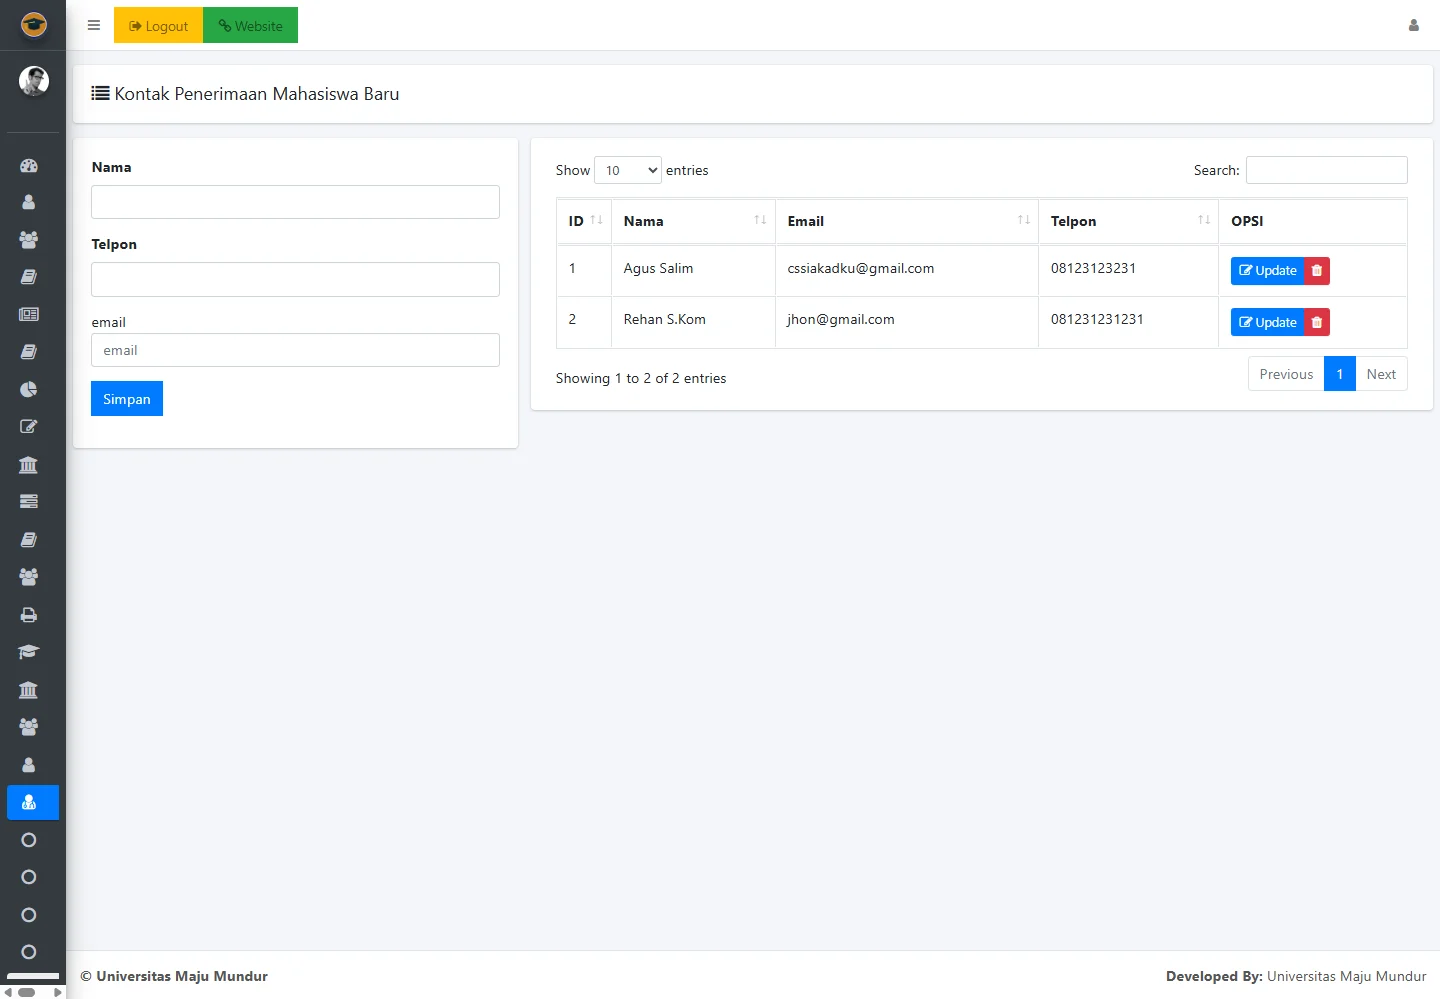Click the yellow Logout button

coord(158,25)
